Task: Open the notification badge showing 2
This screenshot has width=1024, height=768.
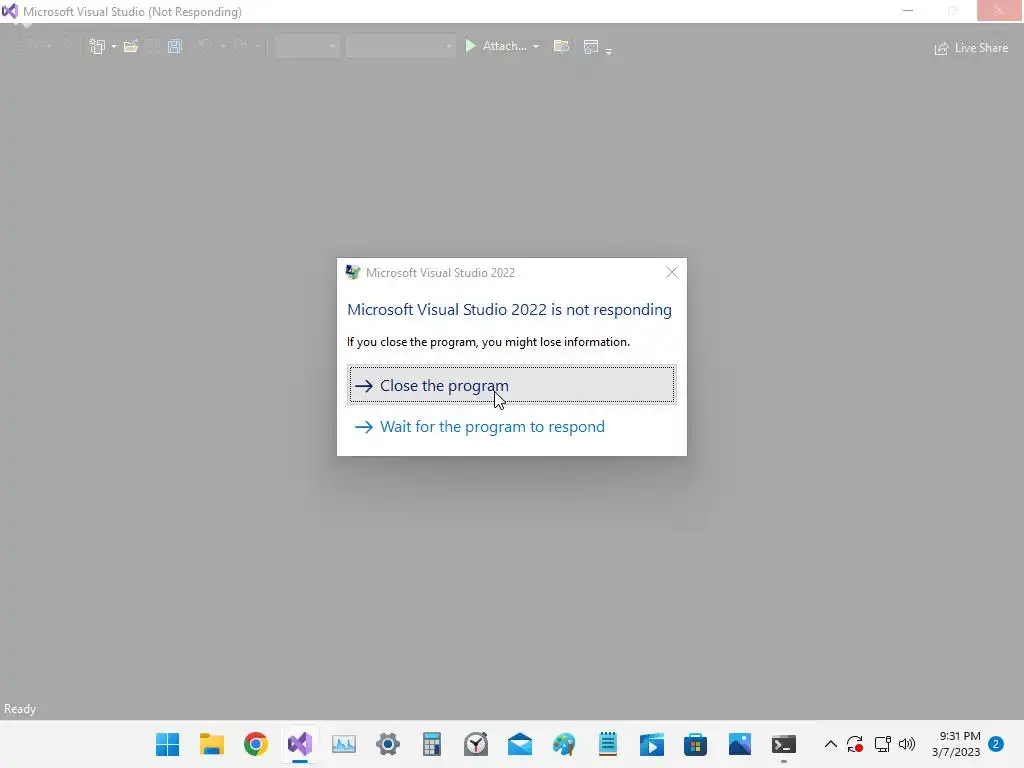Action: [996, 744]
